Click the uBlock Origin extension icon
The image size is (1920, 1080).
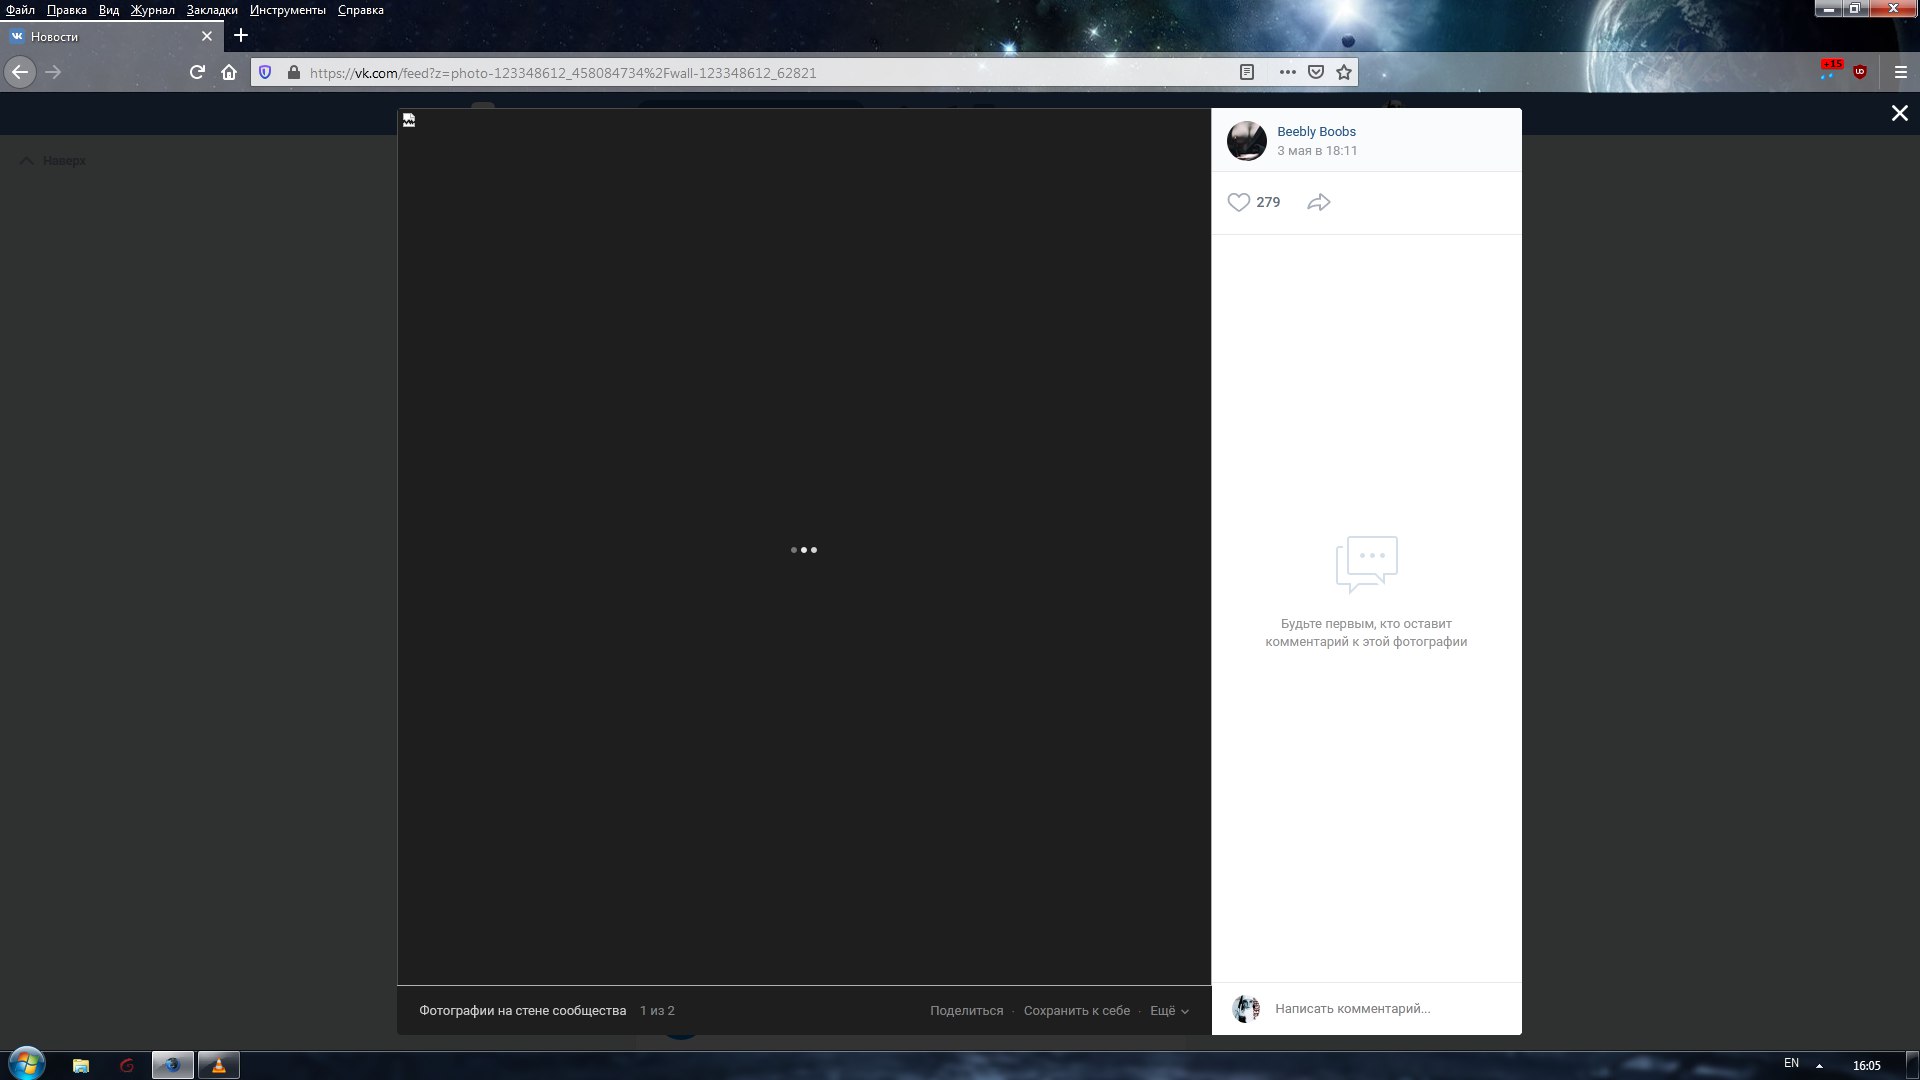coord(1860,72)
